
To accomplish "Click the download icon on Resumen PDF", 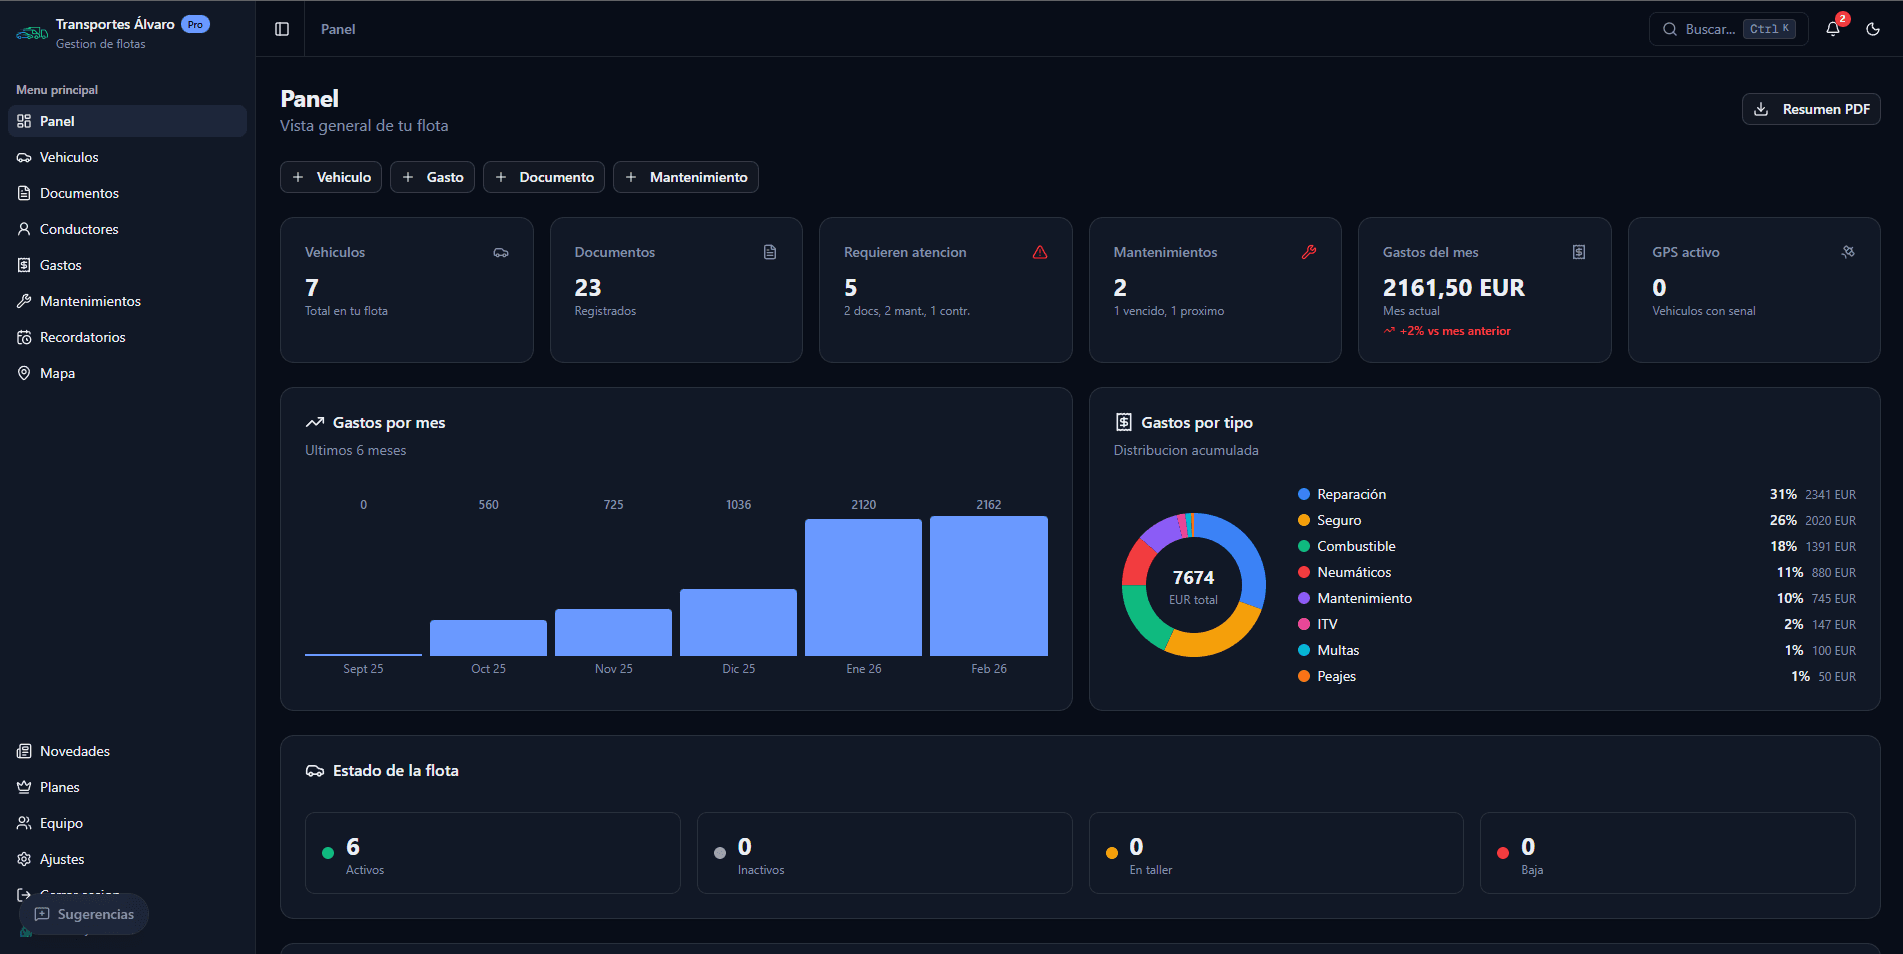I will pos(1760,109).
